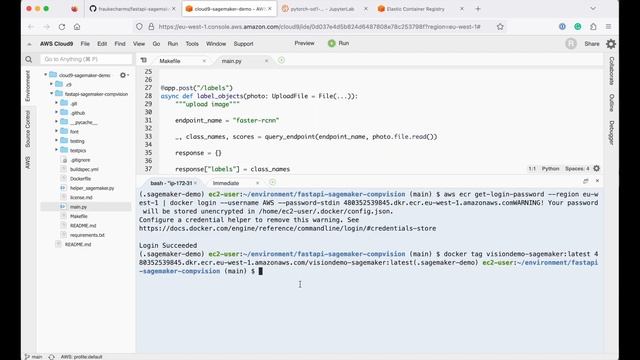Expand the .github folder

point(56,112)
